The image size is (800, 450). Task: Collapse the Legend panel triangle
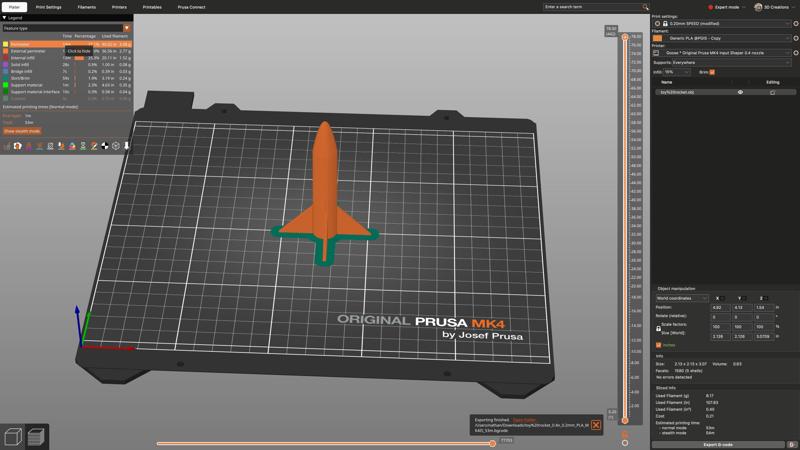click(4, 18)
